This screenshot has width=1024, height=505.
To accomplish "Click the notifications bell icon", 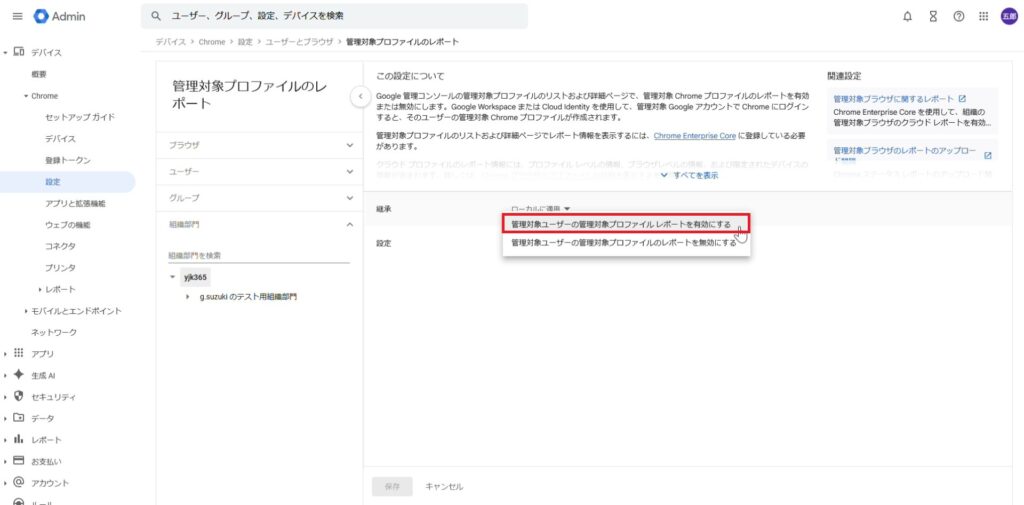I will (x=907, y=16).
